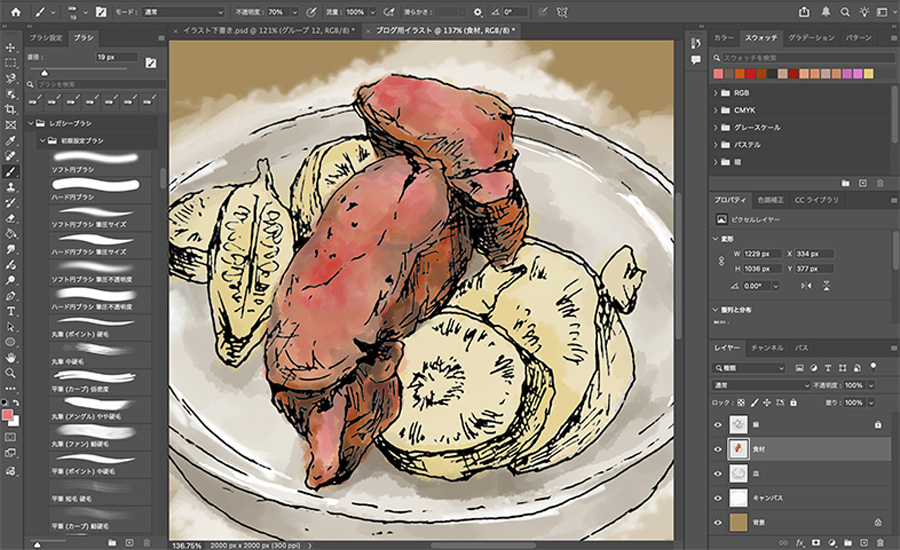Click the brush size (直径) input field
Screen dimensions: 900x550
click(117, 59)
